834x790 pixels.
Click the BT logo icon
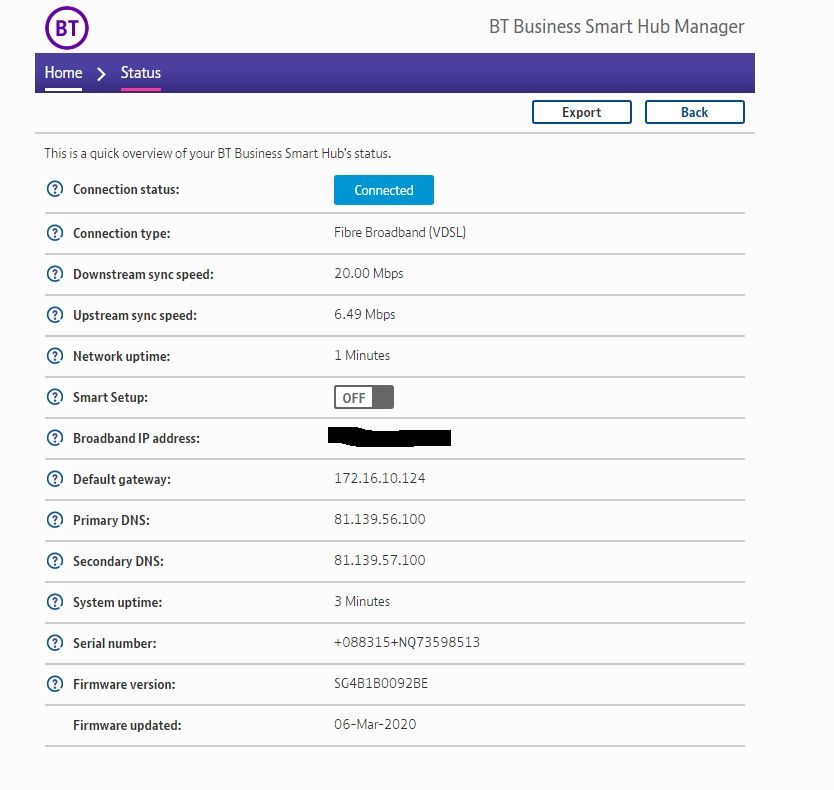pyautogui.click(x=67, y=28)
